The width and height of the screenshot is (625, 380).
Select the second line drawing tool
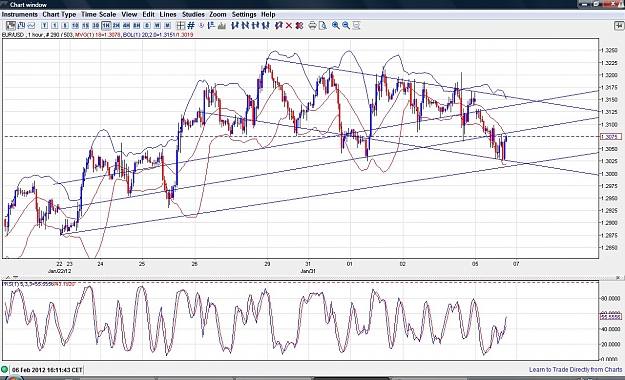pyautogui.click(x=245, y=26)
